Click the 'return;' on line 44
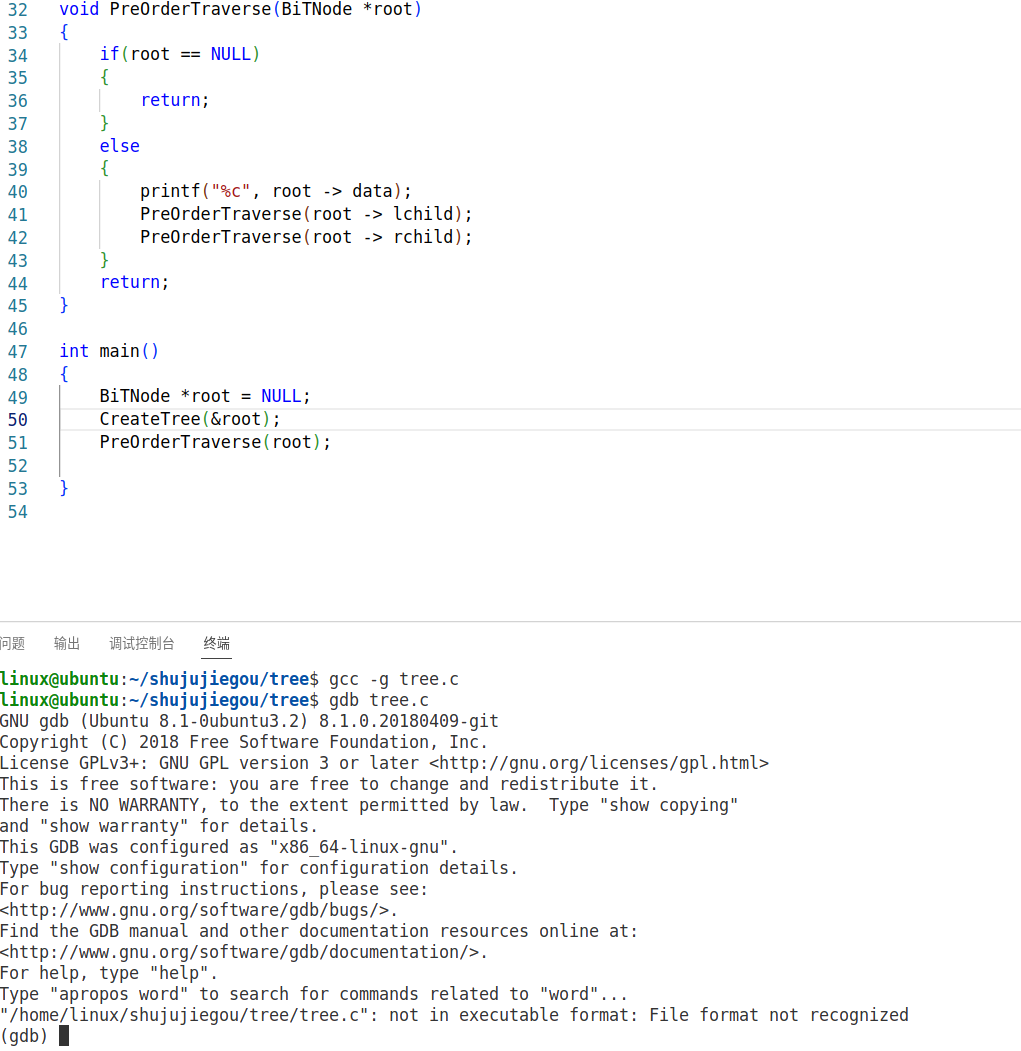 (x=134, y=282)
